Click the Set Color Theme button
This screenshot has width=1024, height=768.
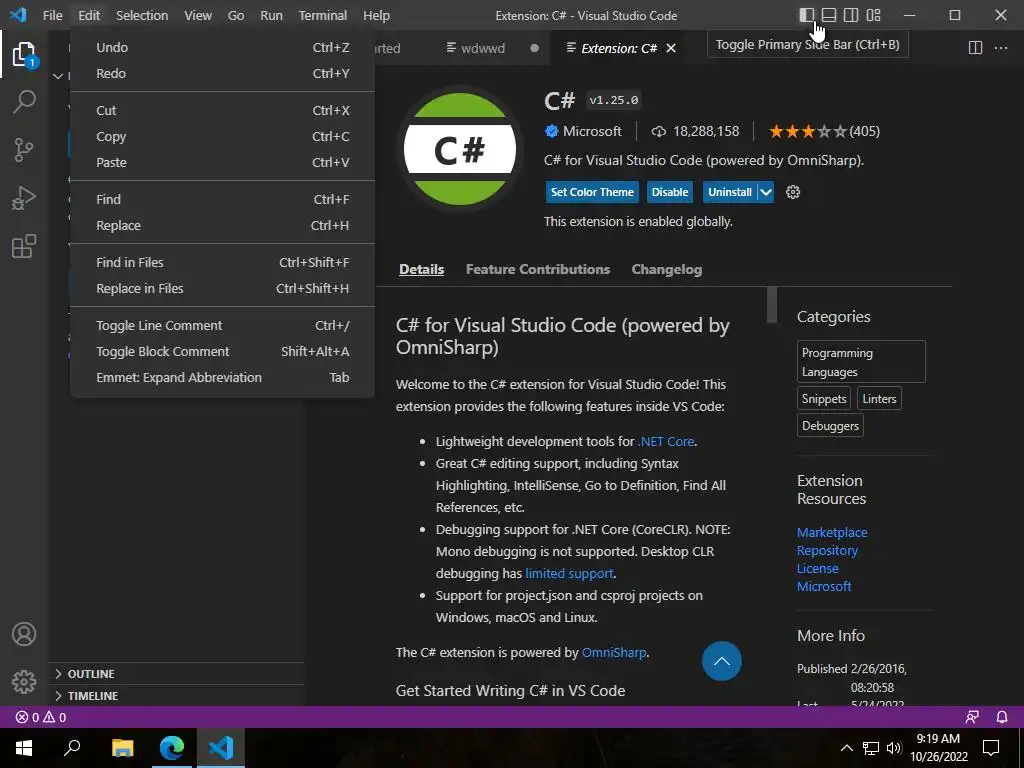(592, 192)
